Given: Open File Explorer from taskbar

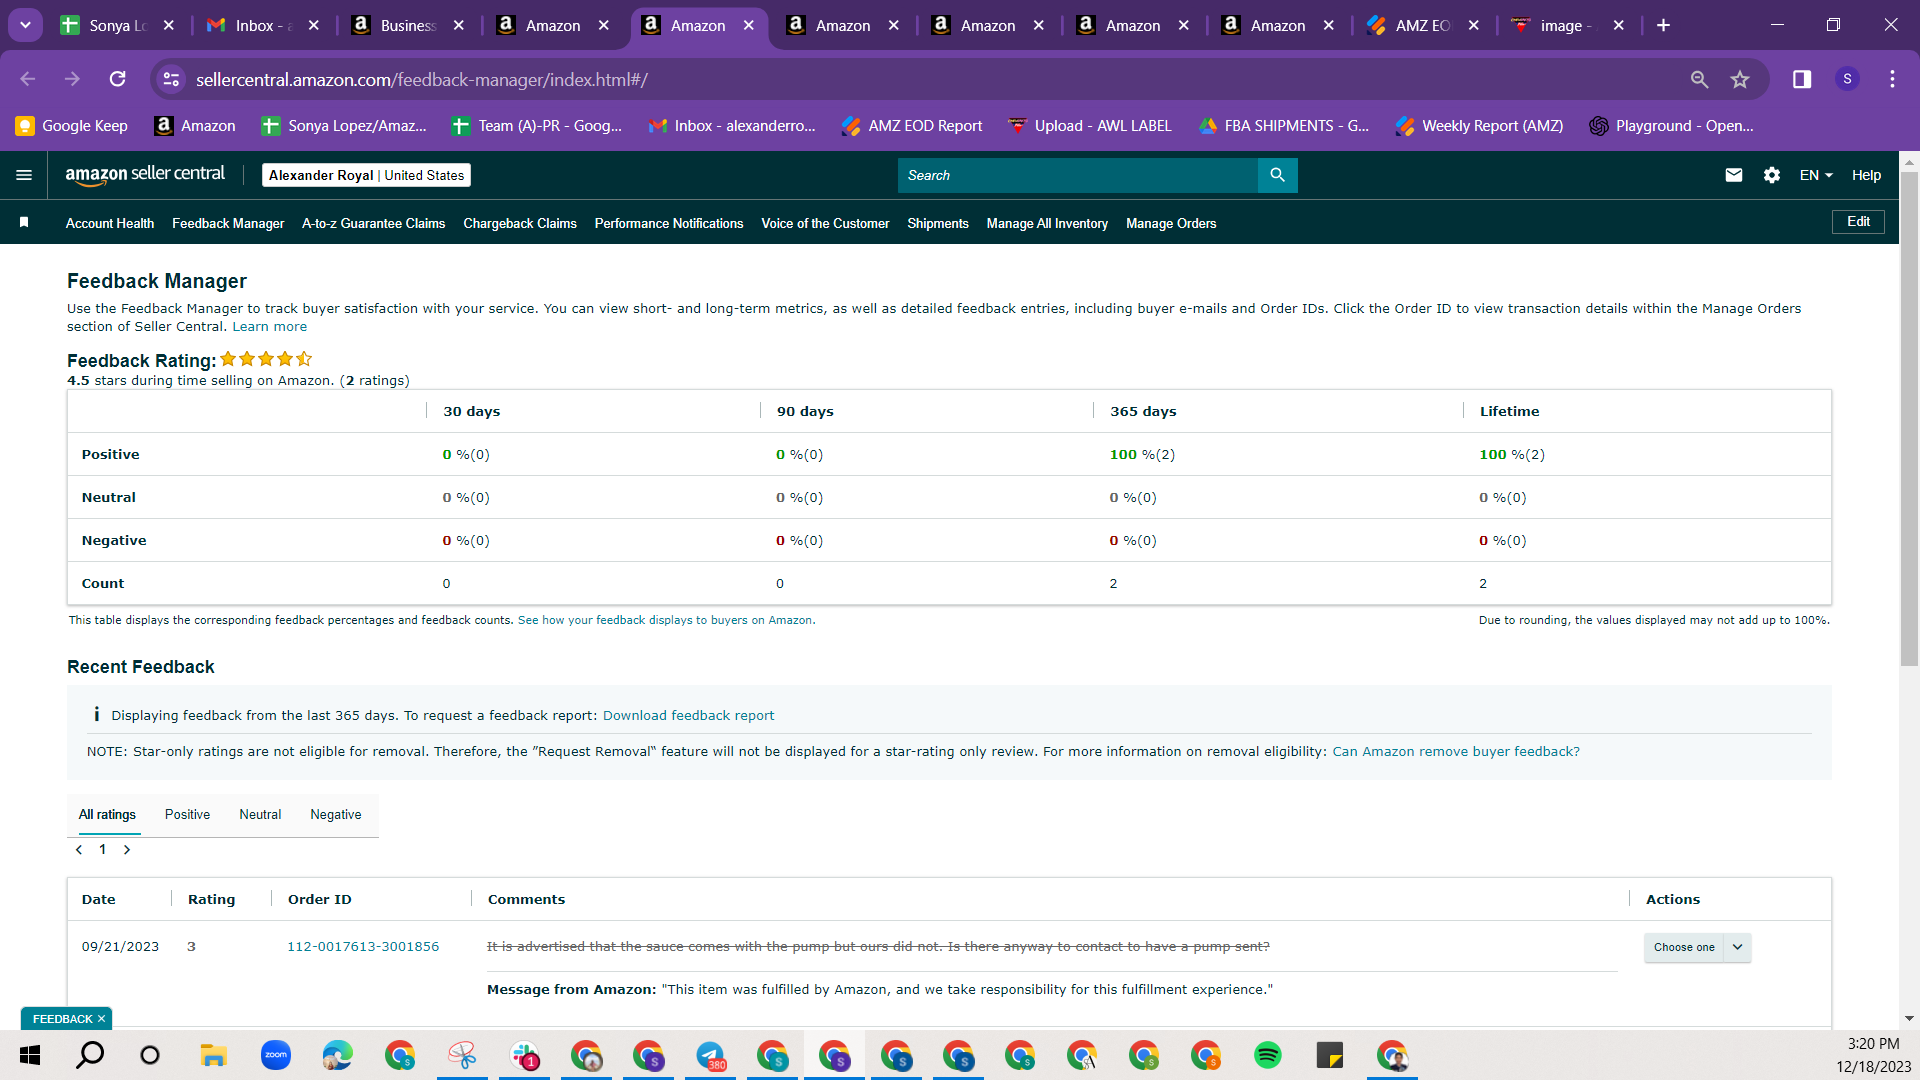Looking at the screenshot, I should point(213,1055).
